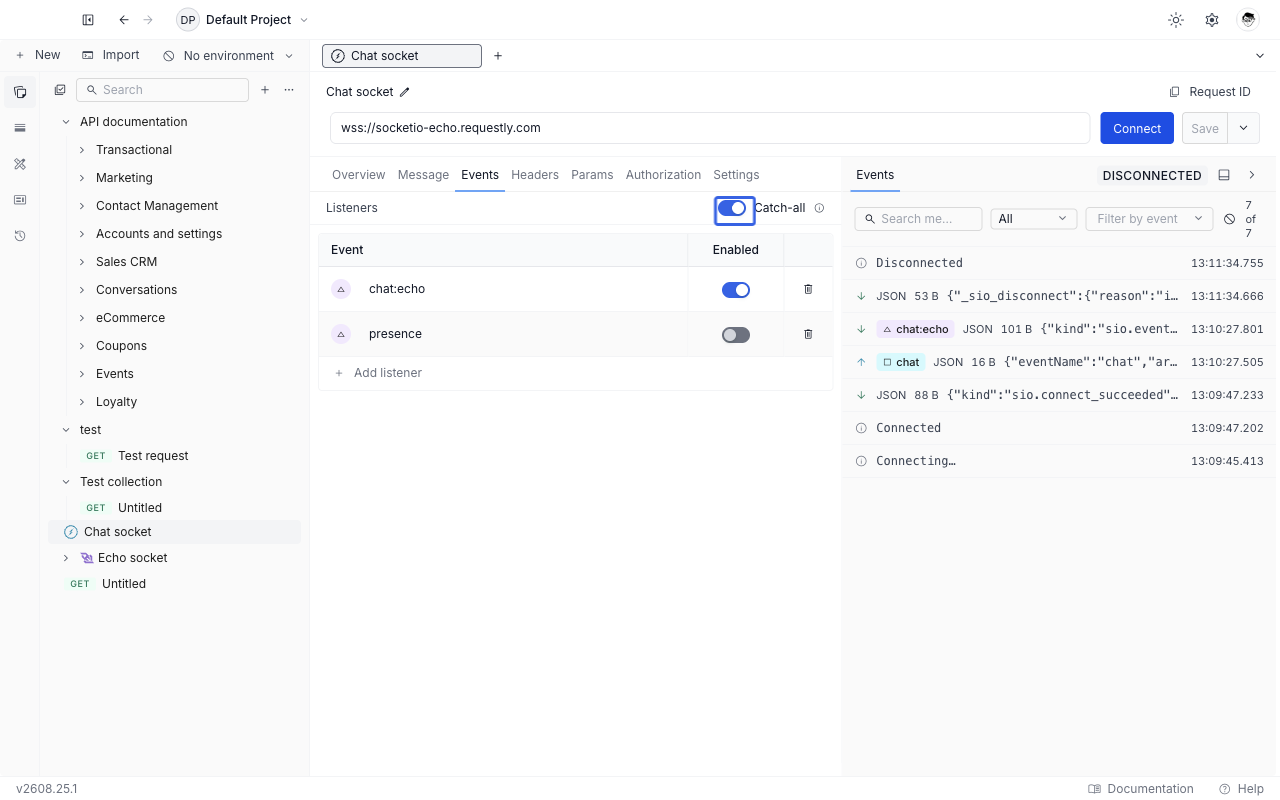
Task: Open the tab list chevron dropdown
Action: pyautogui.click(x=1260, y=56)
